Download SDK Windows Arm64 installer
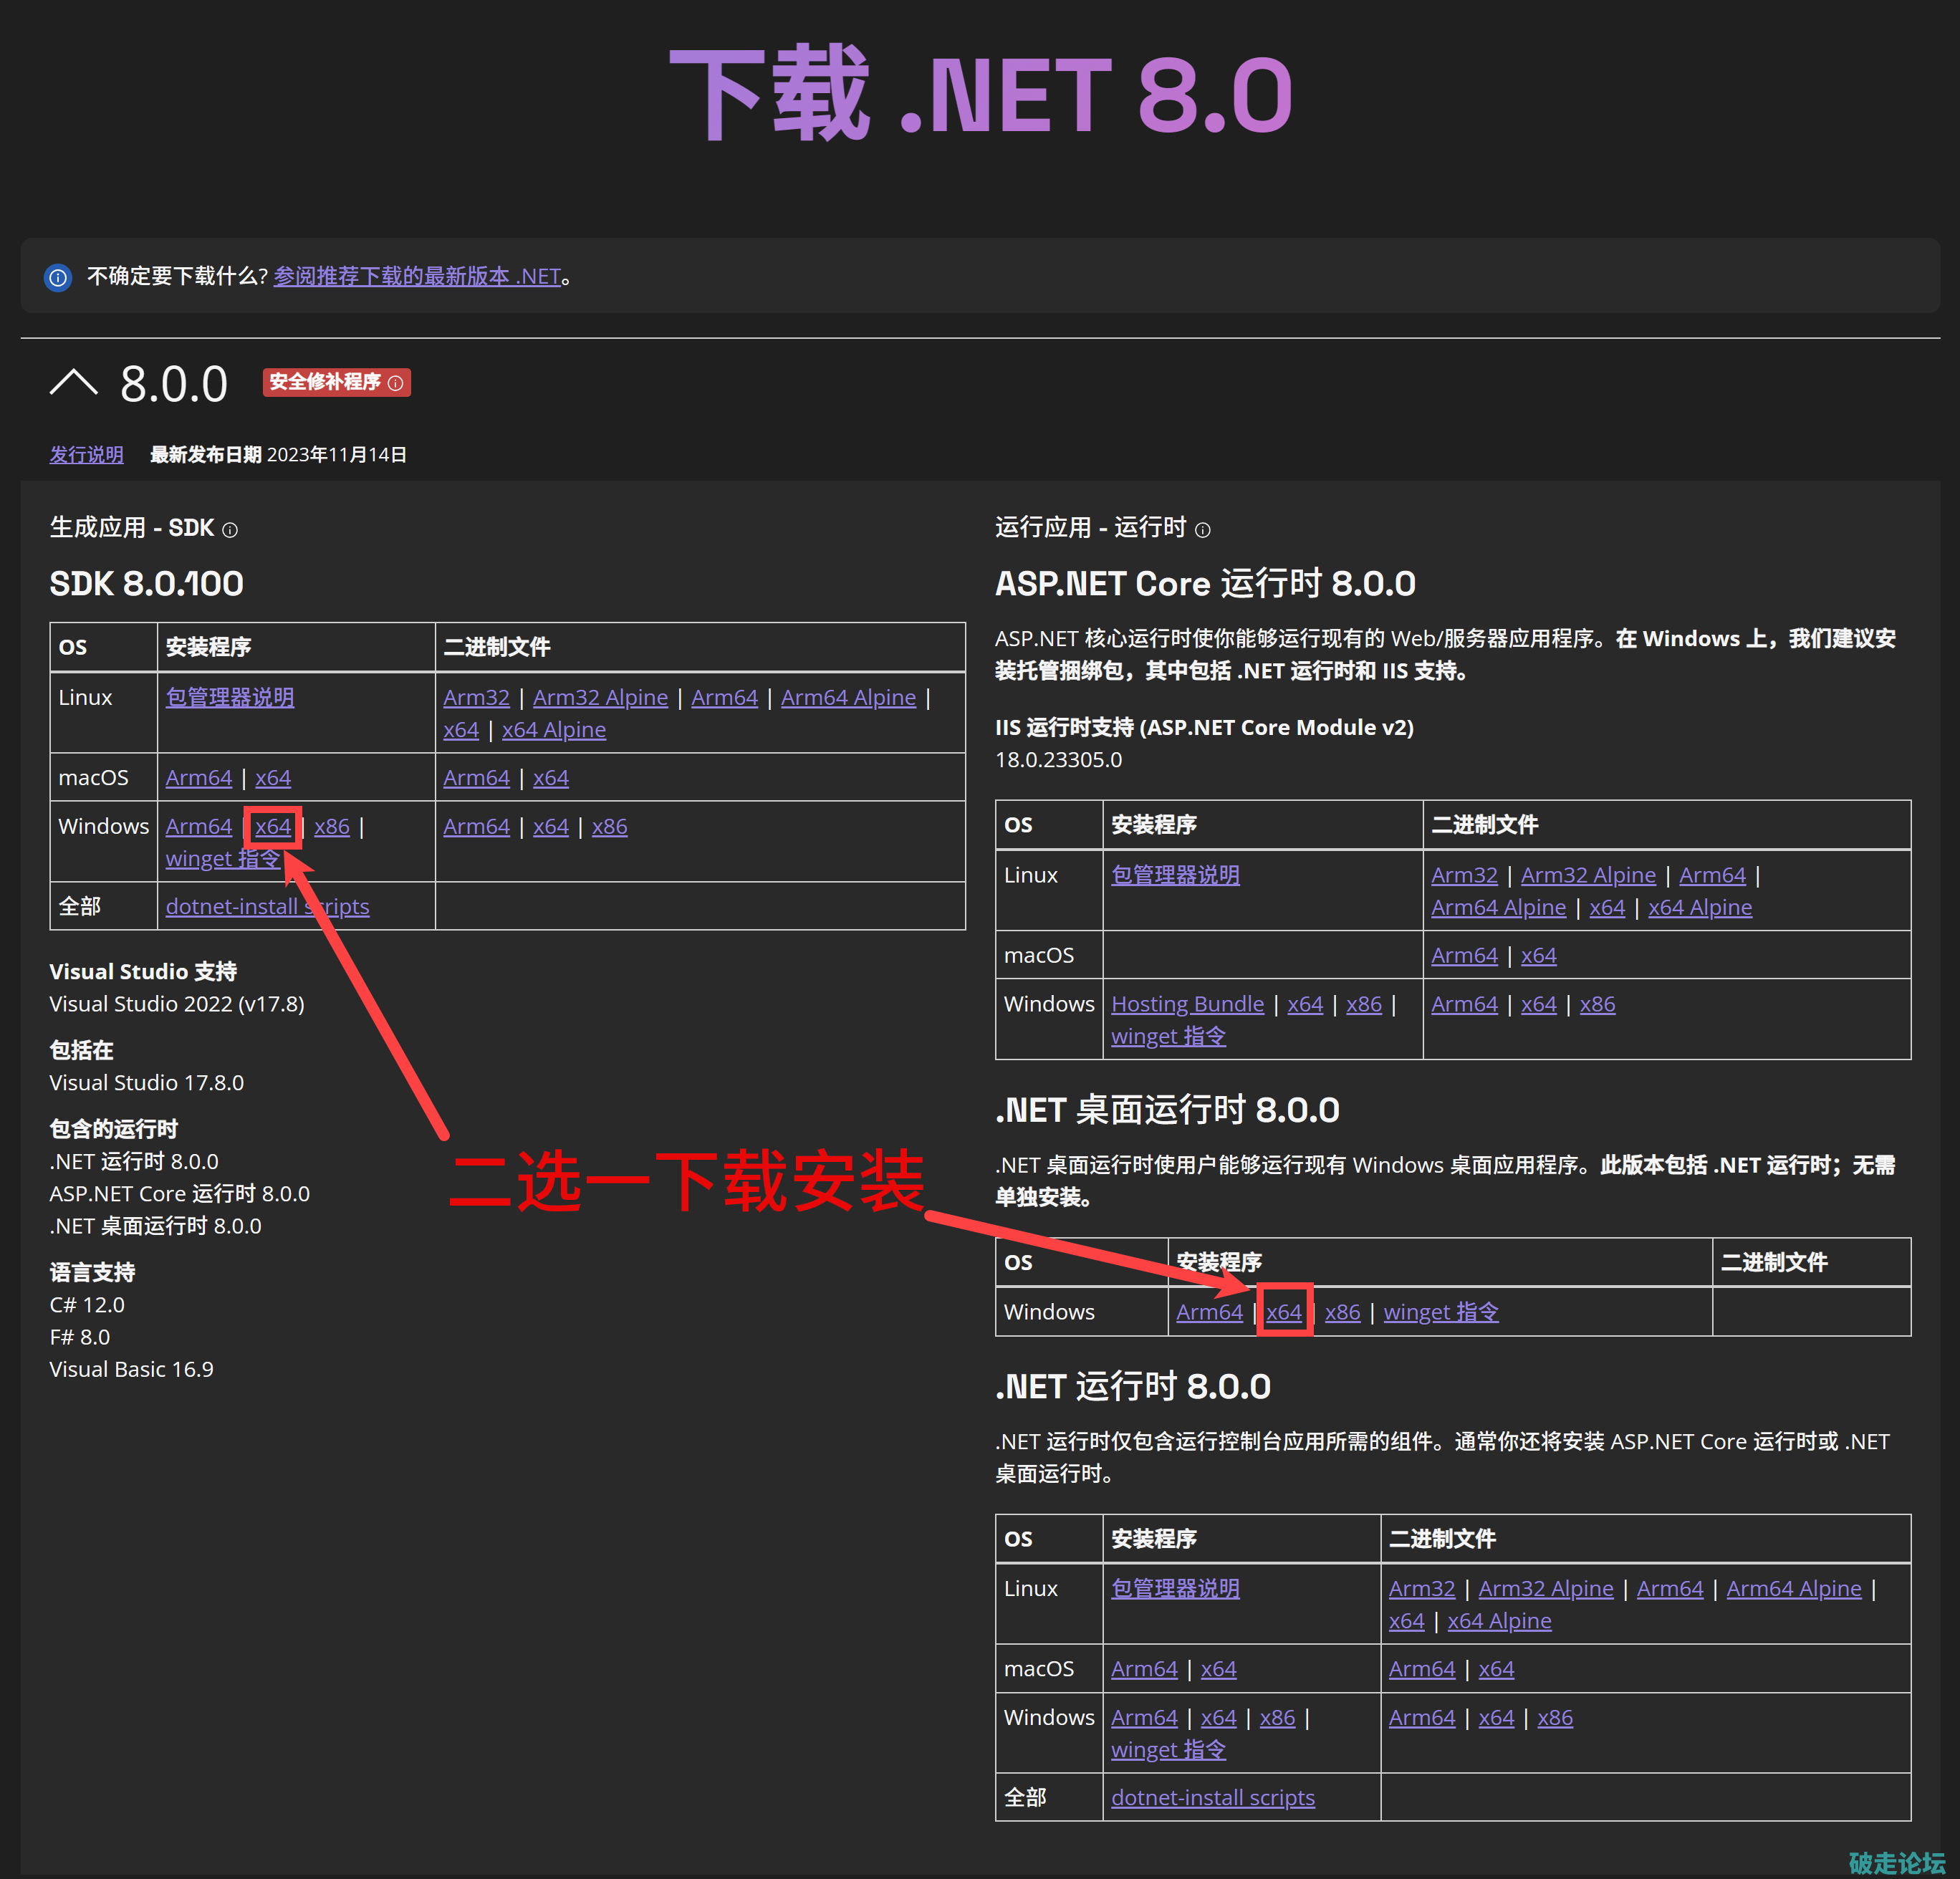 (199, 827)
